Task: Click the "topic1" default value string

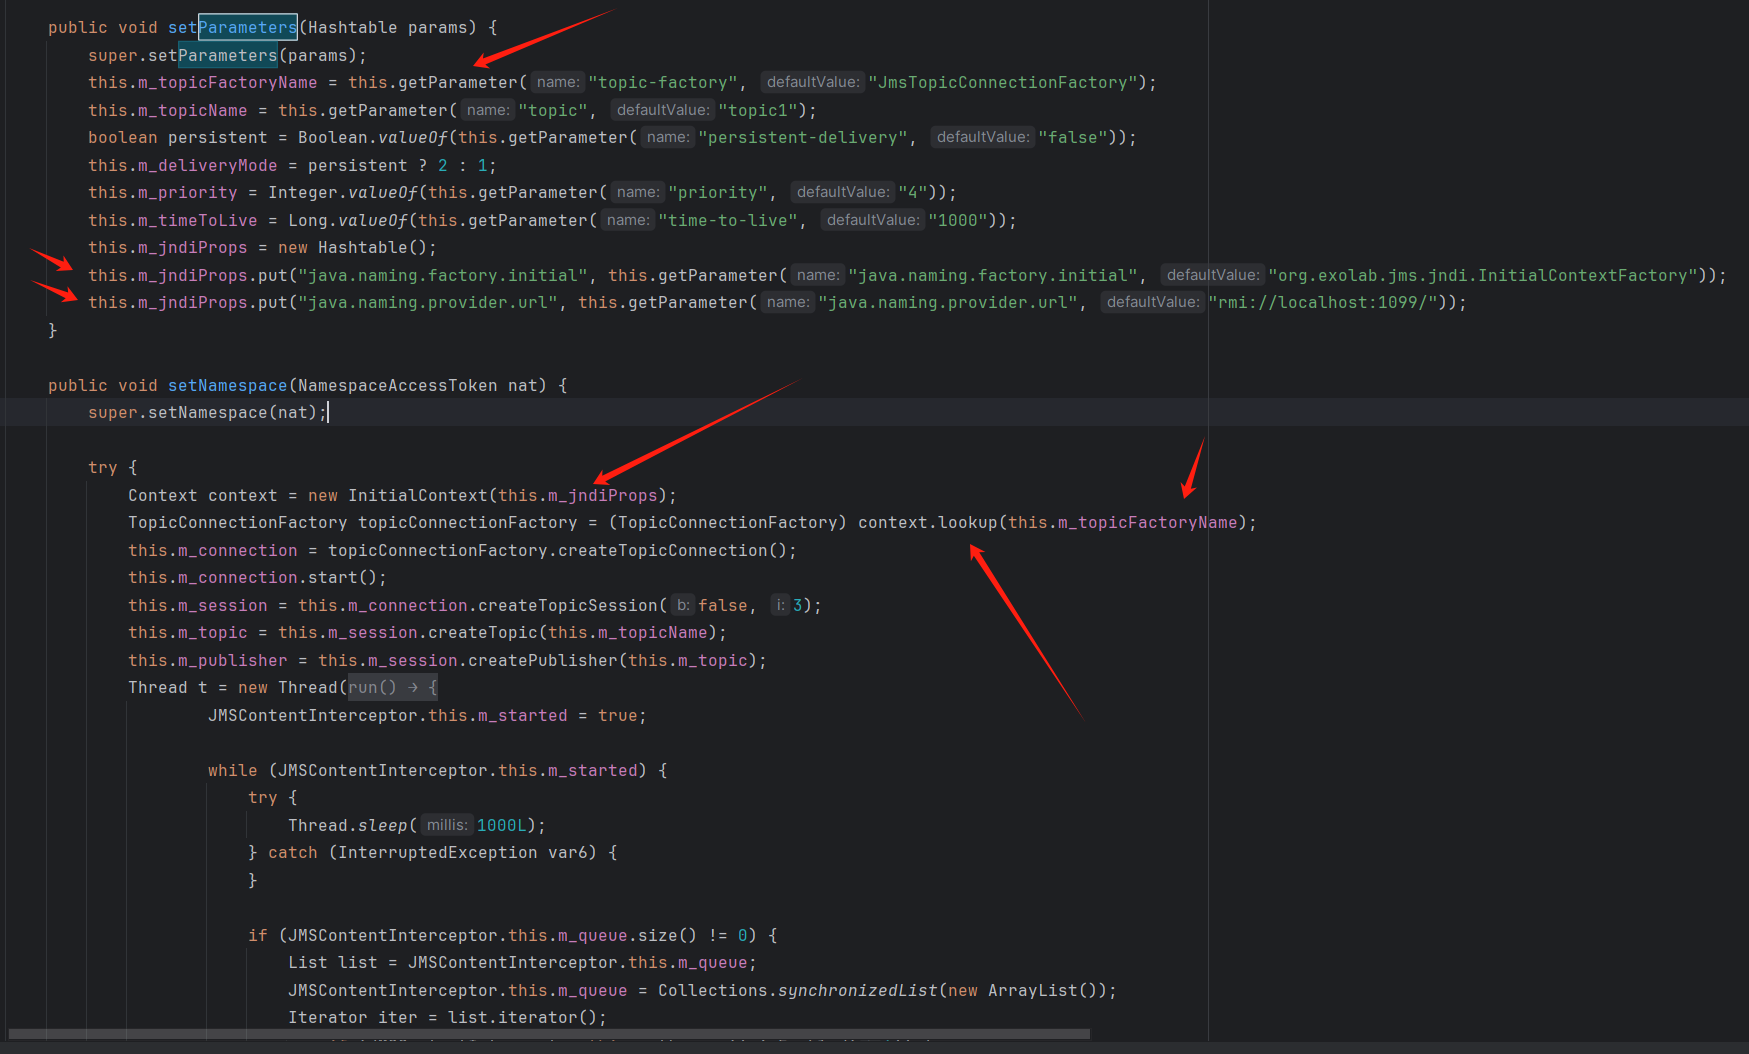Action: click(x=757, y=110)
